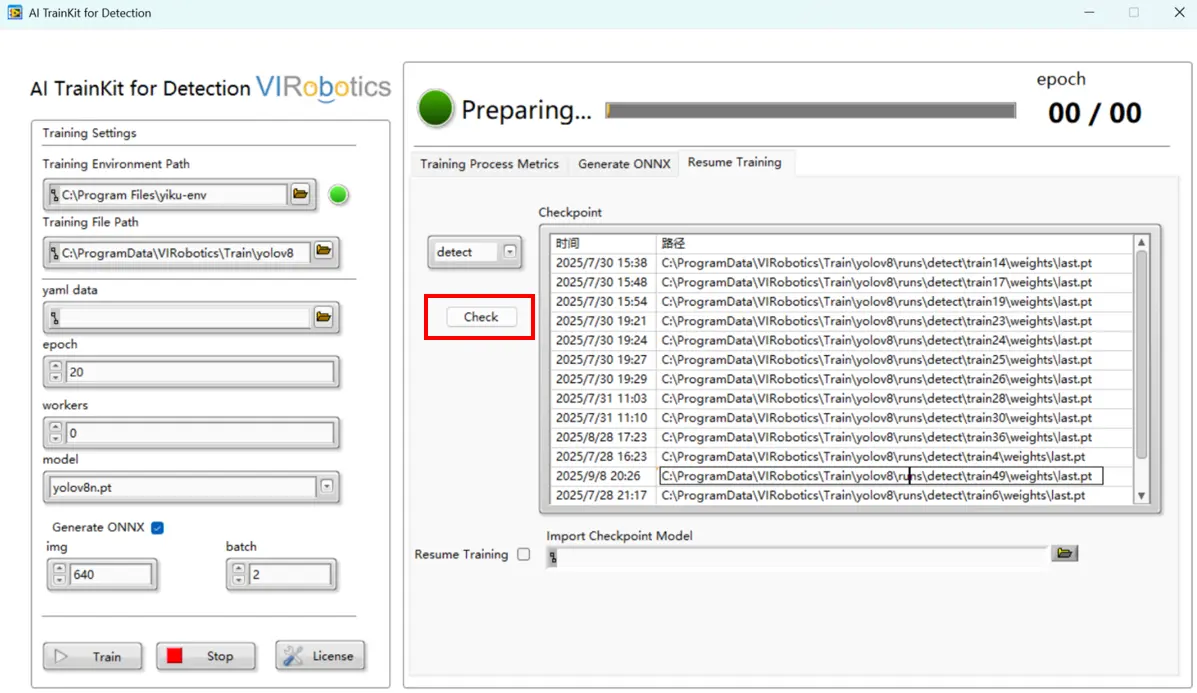
Task: Enable the Resume Training checkbox
Action: [523, 554]
